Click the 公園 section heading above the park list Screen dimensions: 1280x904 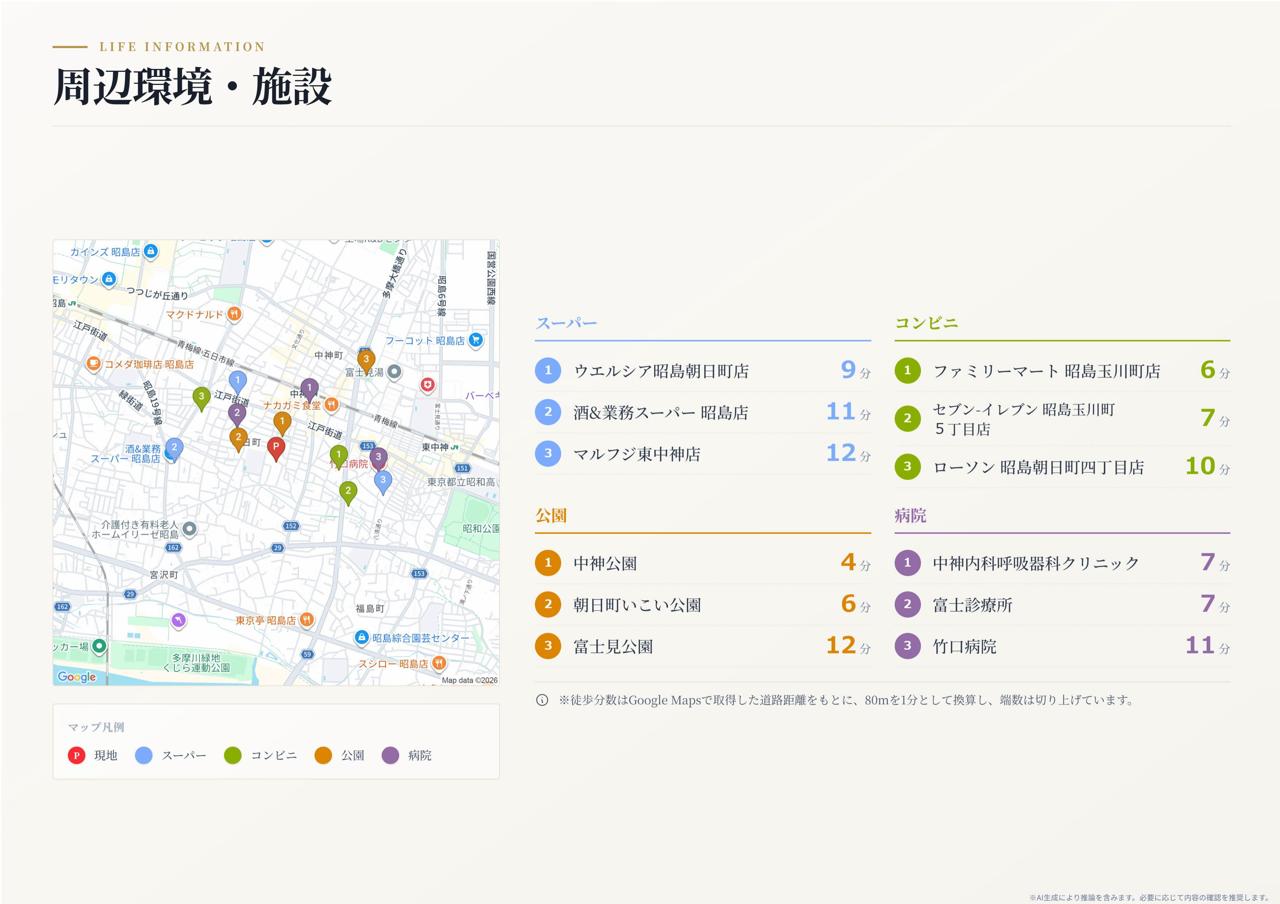point(551,516)
